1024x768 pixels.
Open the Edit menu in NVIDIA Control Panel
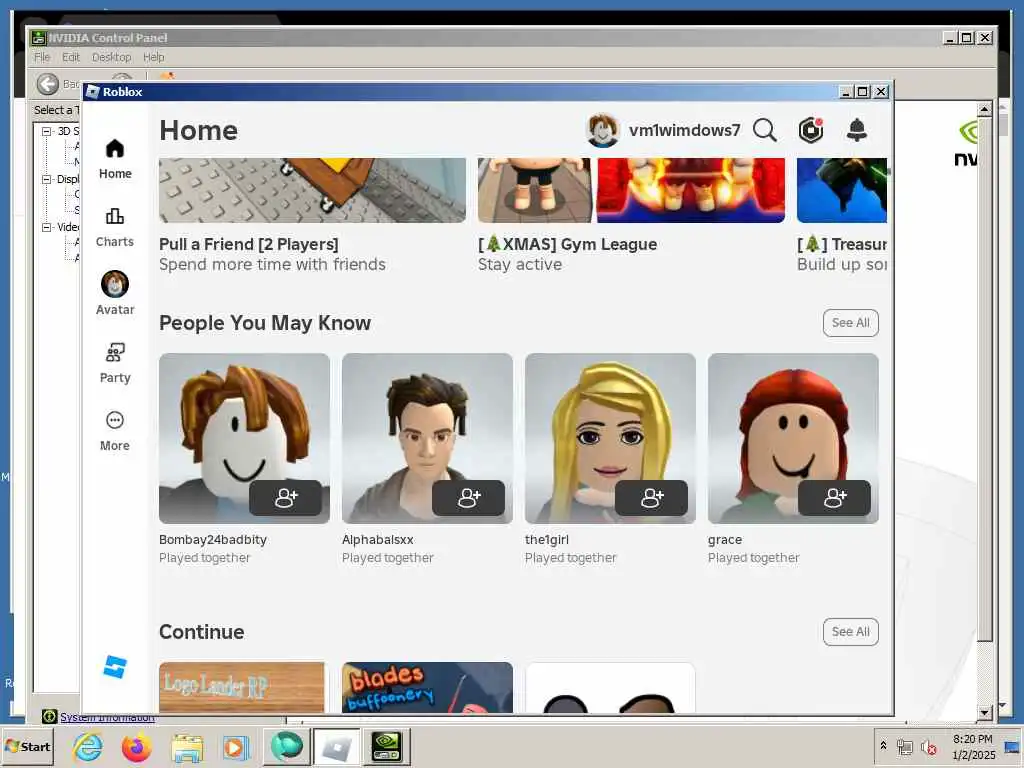[x=71, y=57]
